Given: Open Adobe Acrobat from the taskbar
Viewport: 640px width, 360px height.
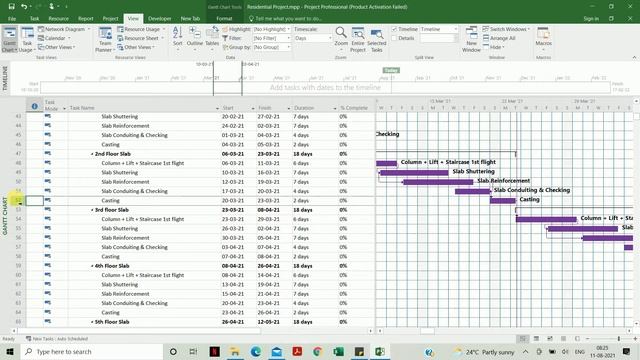Looking at the screenshot, I should click(x=297, y=351).
